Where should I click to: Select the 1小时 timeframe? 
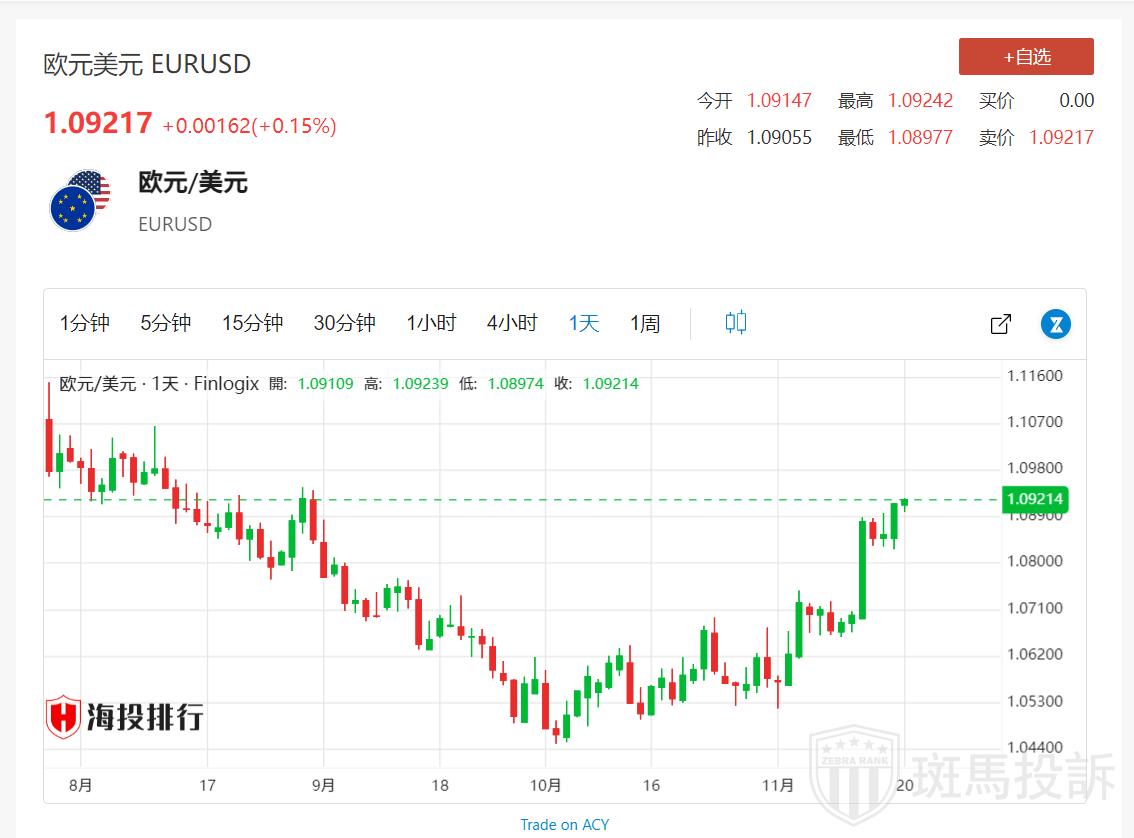point(431,323)
